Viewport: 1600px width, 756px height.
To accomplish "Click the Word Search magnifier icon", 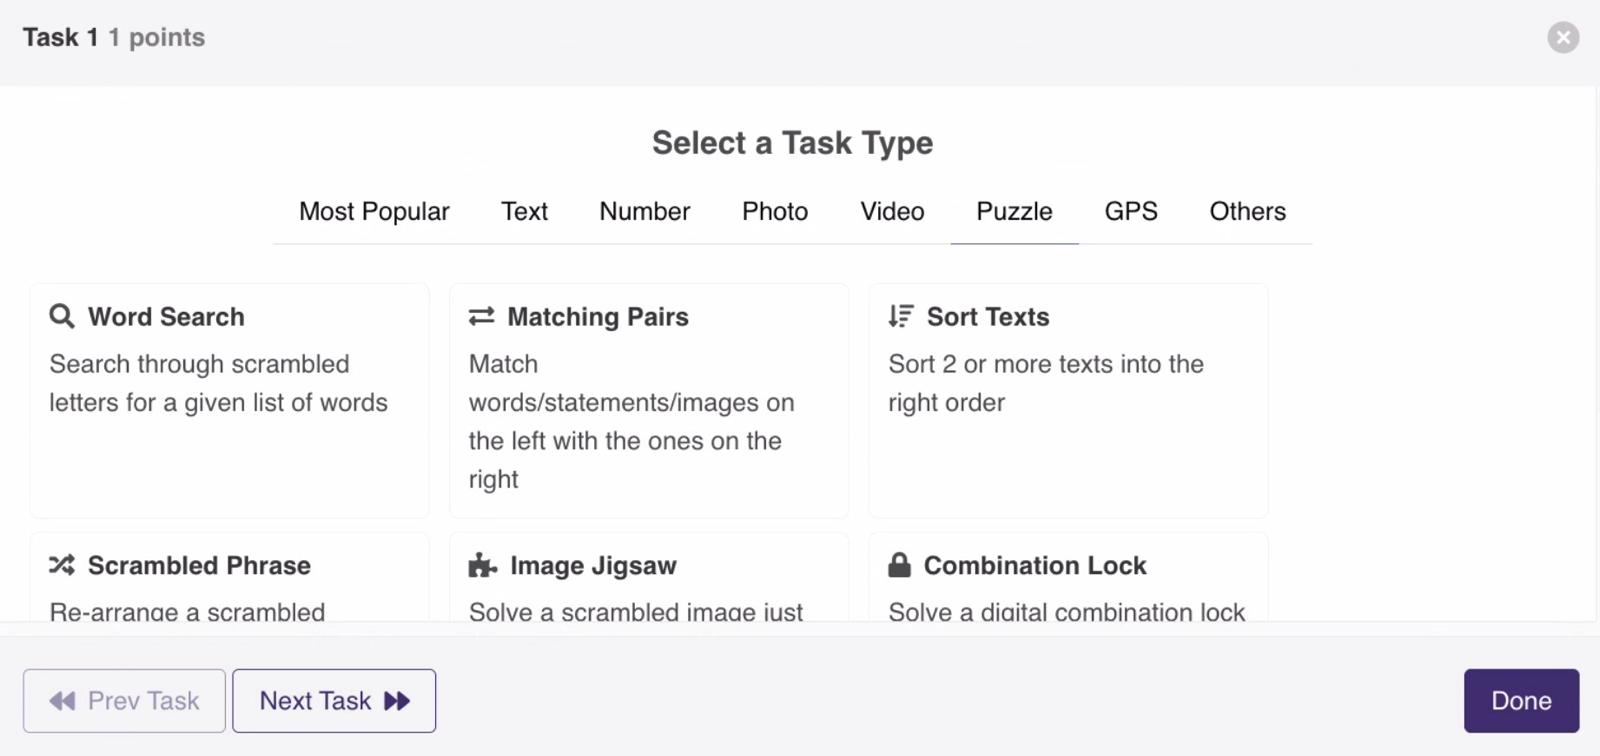I will 62,316.
